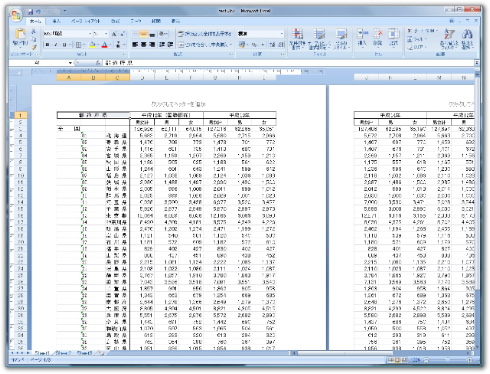Click the Decrease Font Size icon
This screenshot has width=490, height=374.
122,34
